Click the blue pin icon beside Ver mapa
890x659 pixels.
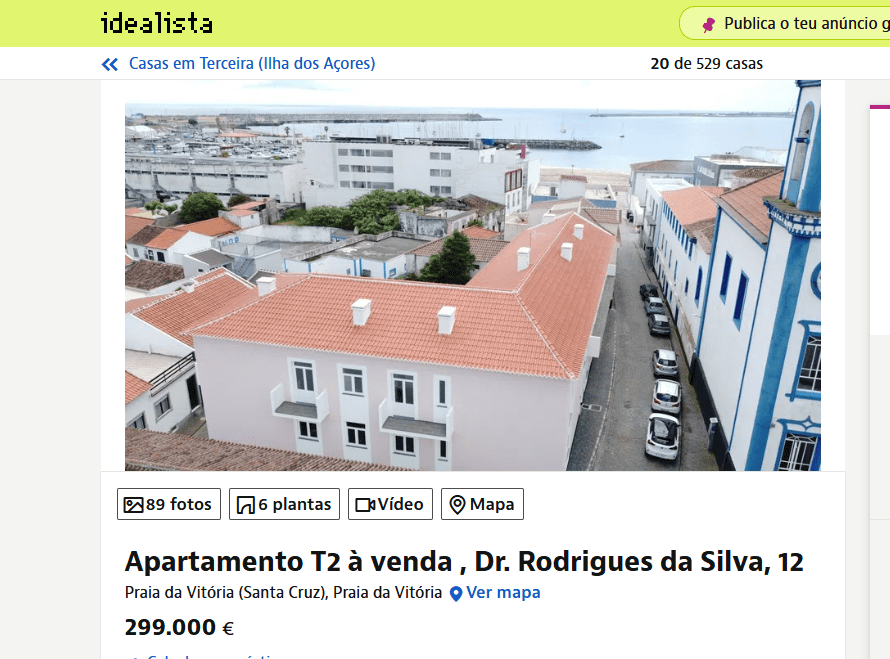pyautogui.click(x=456, y=594)
